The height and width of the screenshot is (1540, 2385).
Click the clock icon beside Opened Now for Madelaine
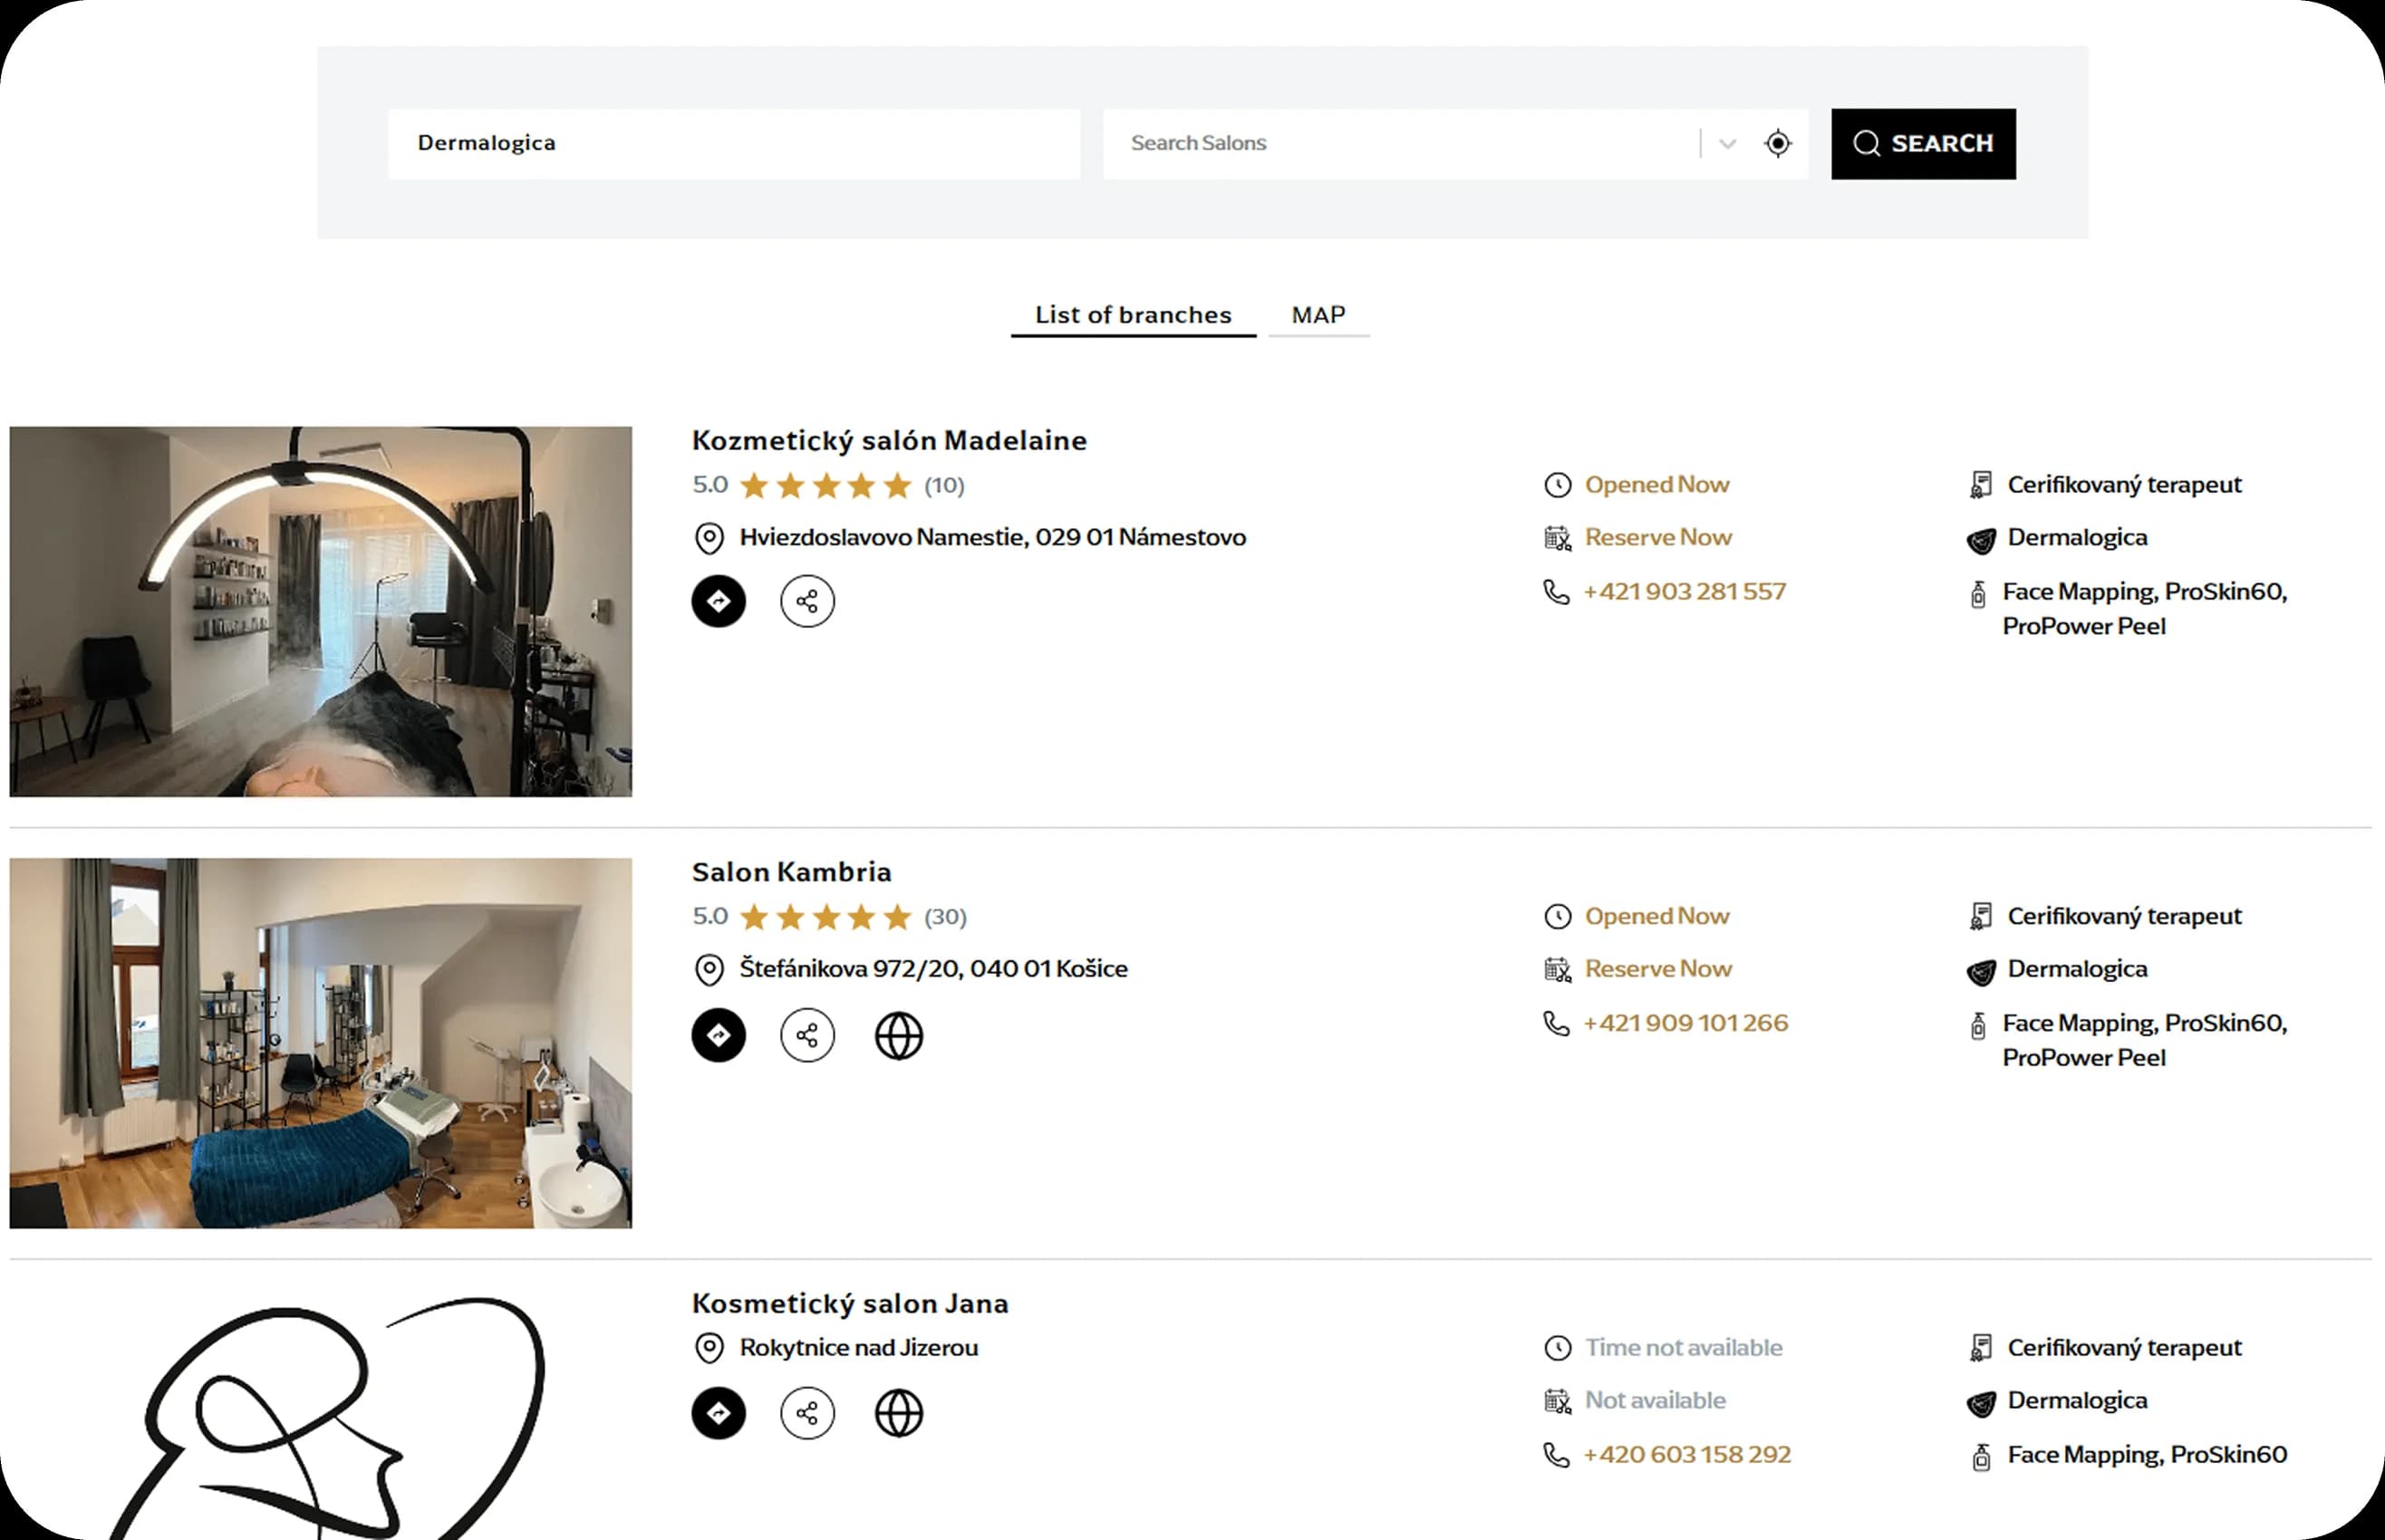coord(1557,485)
